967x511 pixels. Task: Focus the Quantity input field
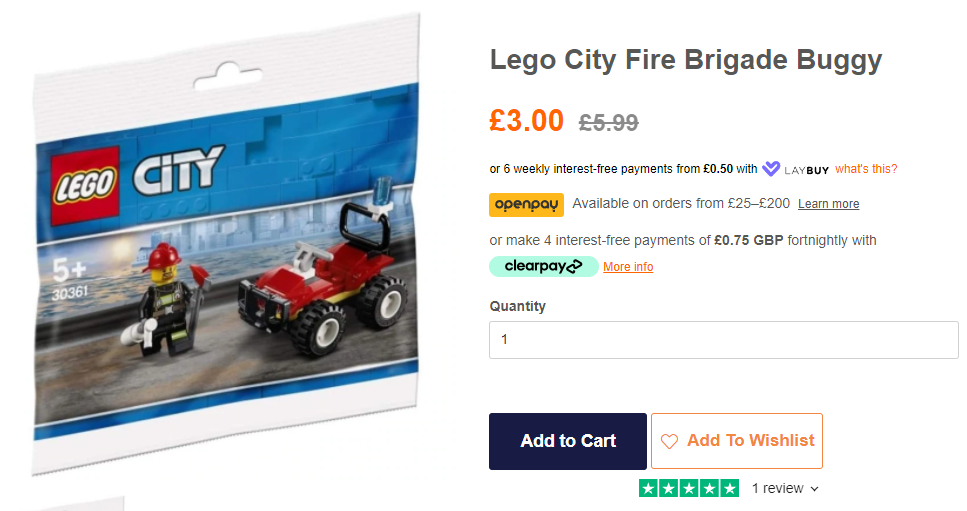(723, 340)
